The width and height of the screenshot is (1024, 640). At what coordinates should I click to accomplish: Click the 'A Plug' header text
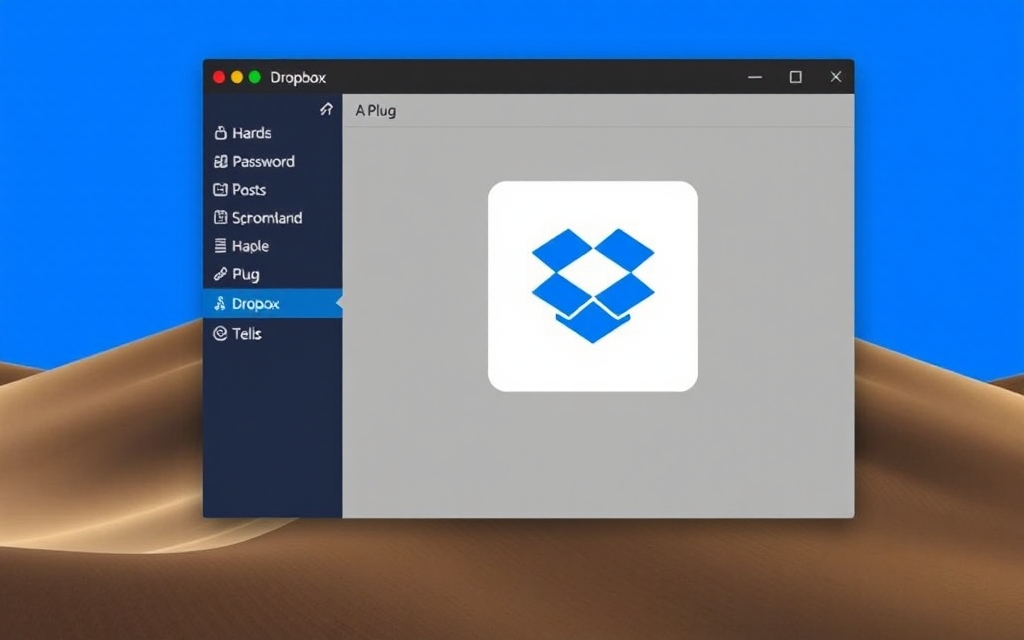[x=376, y=110]
